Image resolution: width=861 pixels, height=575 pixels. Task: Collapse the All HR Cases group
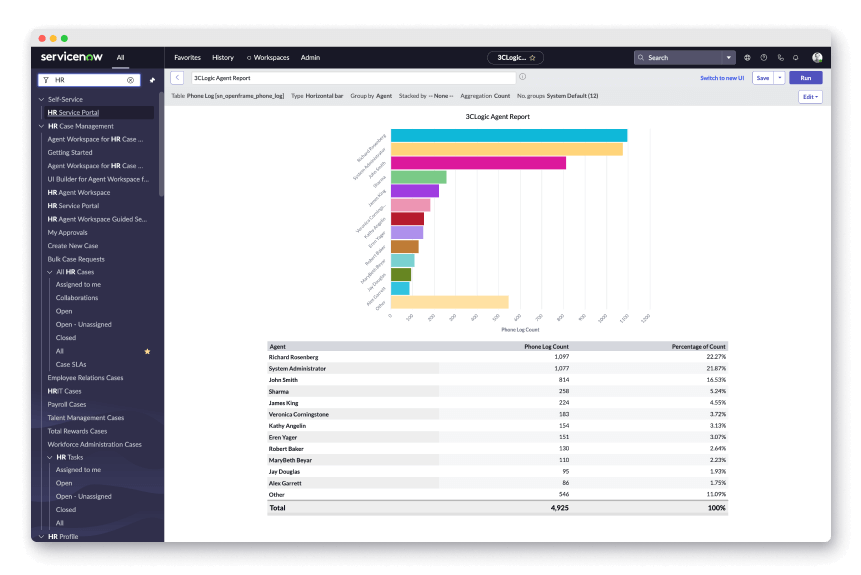coord(50,272)
